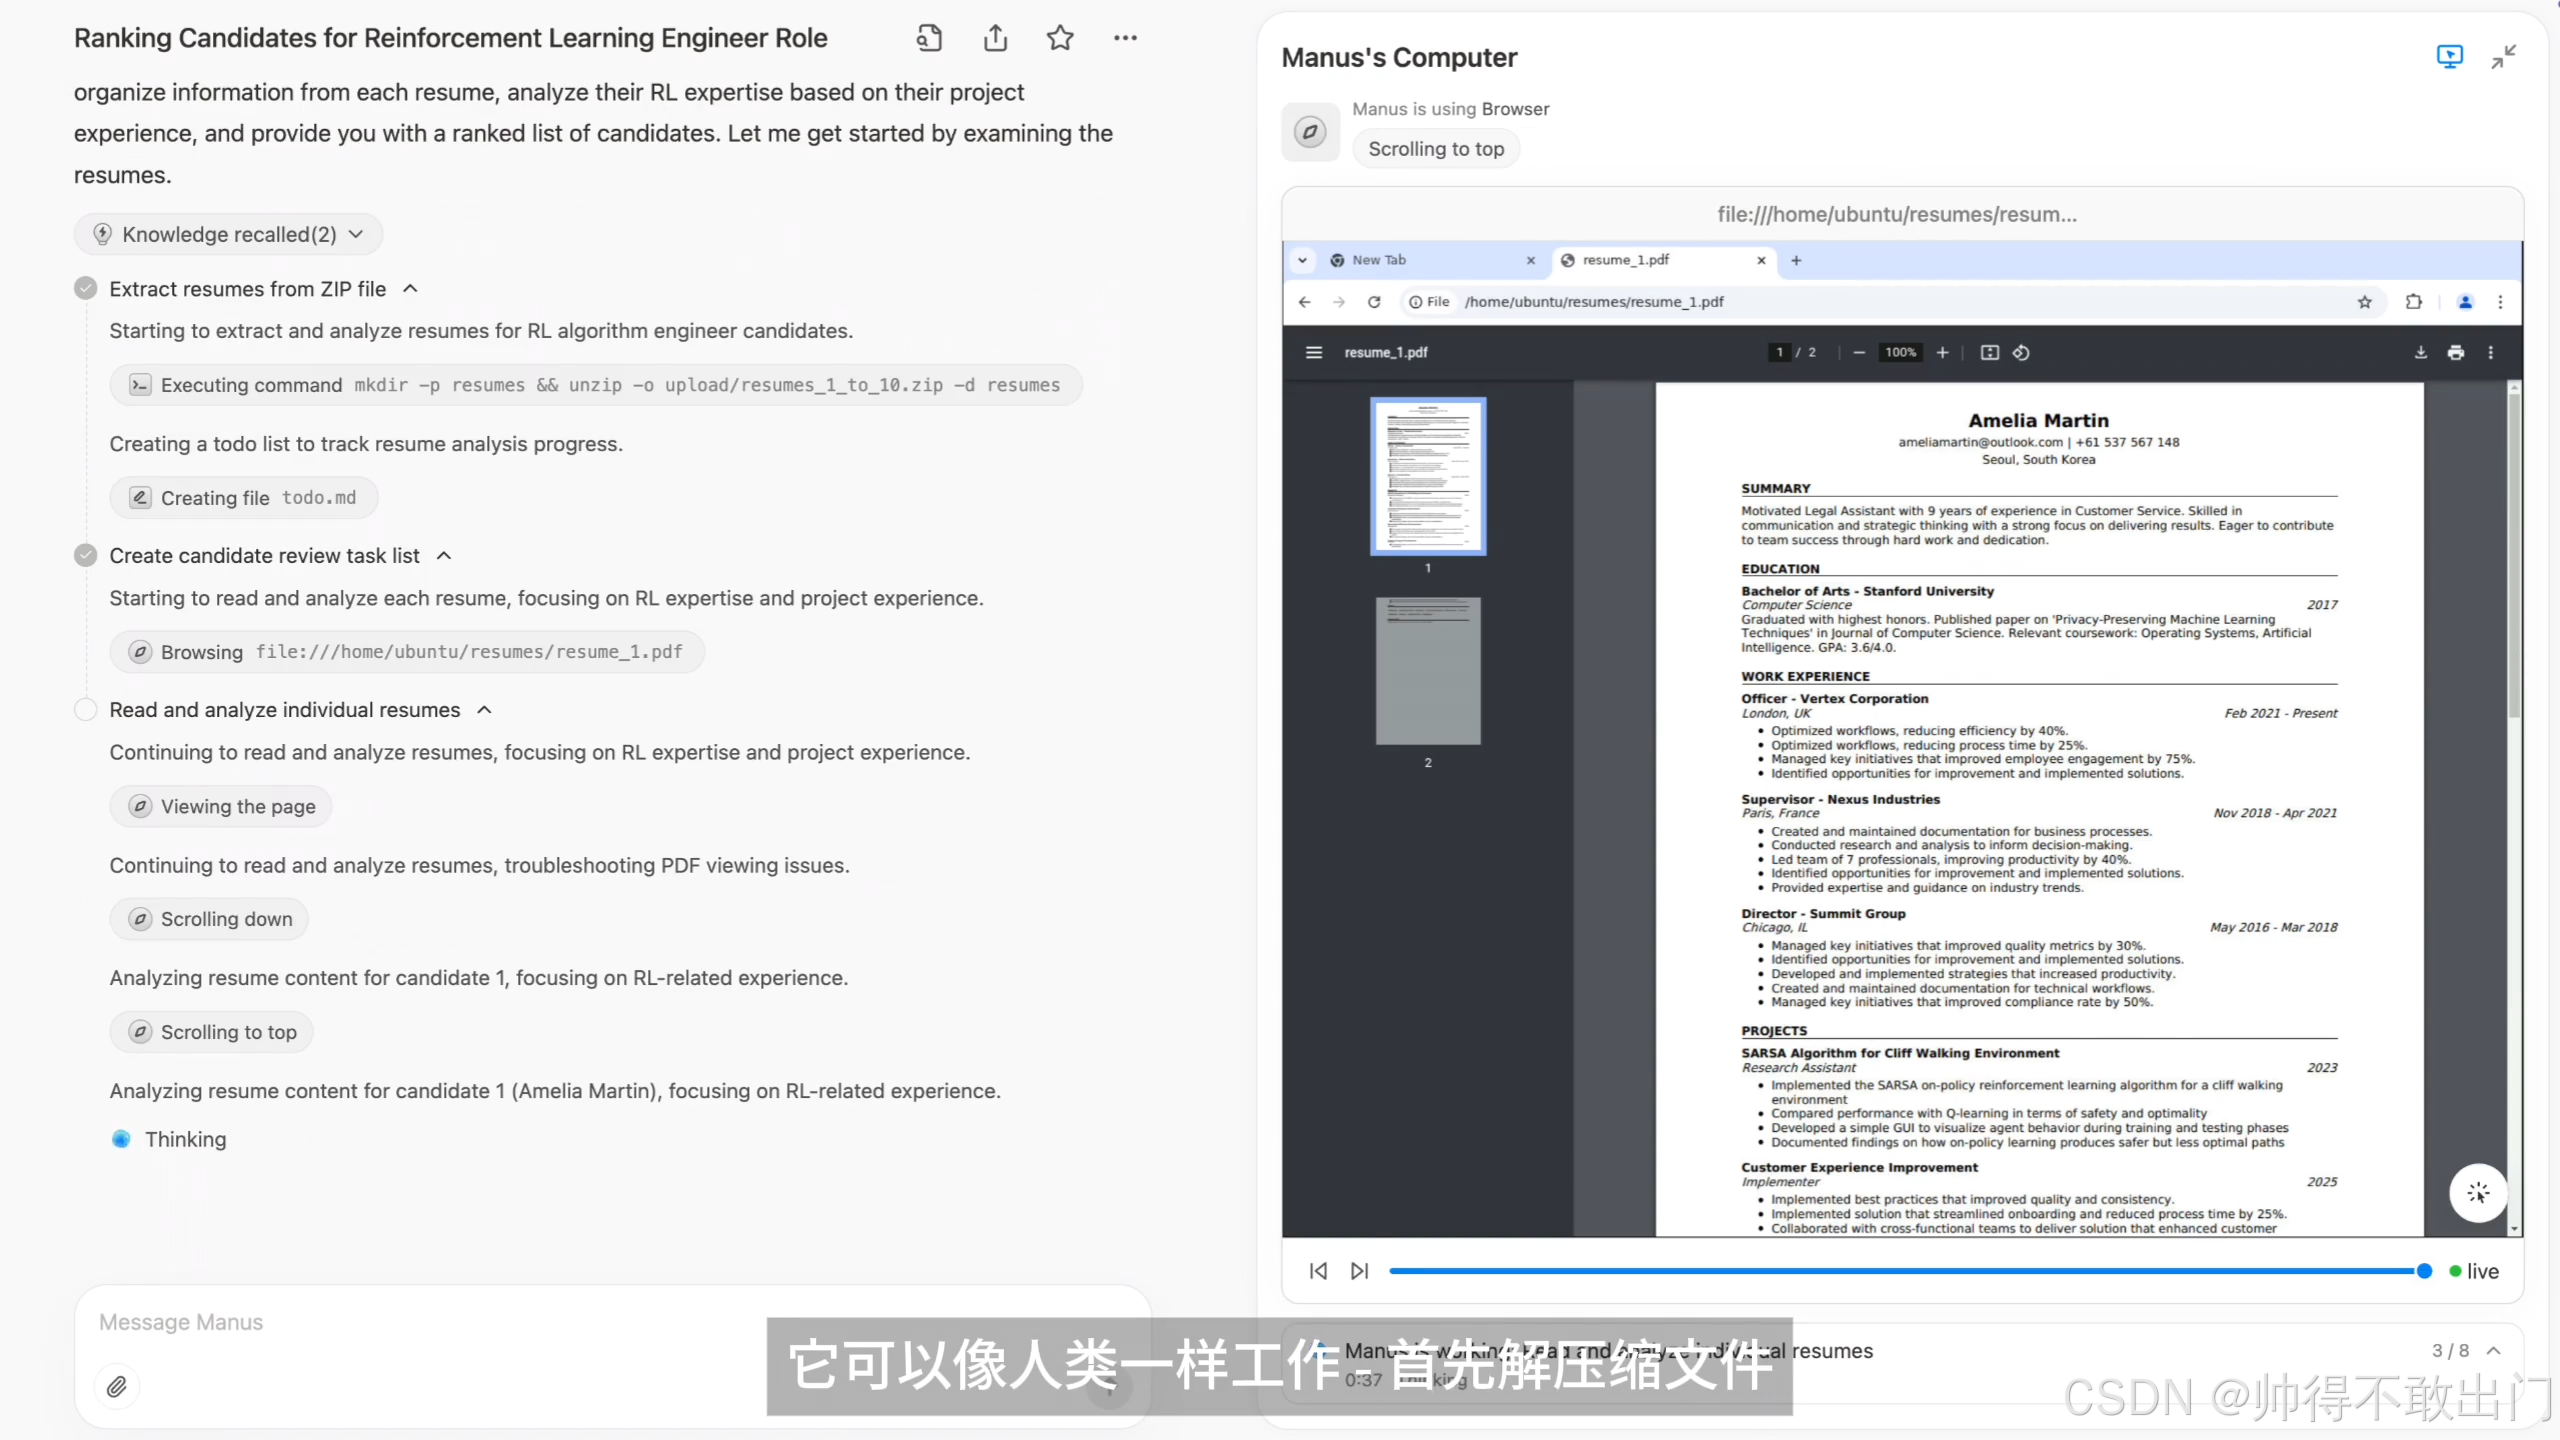The height and width of the screenshot is (1440, 2560).
Task: Toggle the PDF sidebar hamburger menu
Action: pyautogui.click(x=1314, y=352)
